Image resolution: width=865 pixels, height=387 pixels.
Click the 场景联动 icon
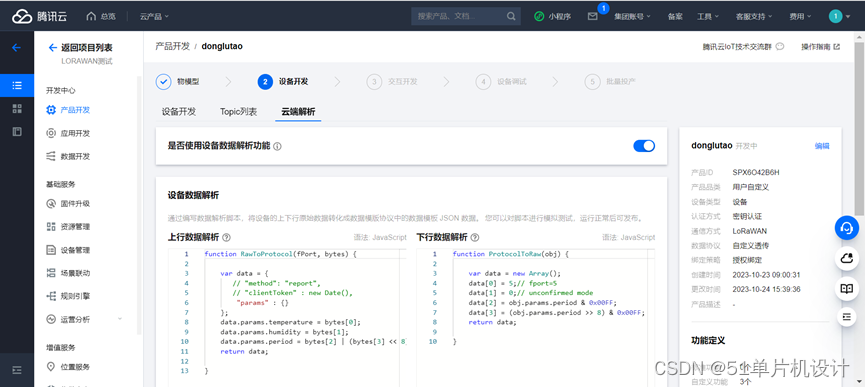coord(51,273)
